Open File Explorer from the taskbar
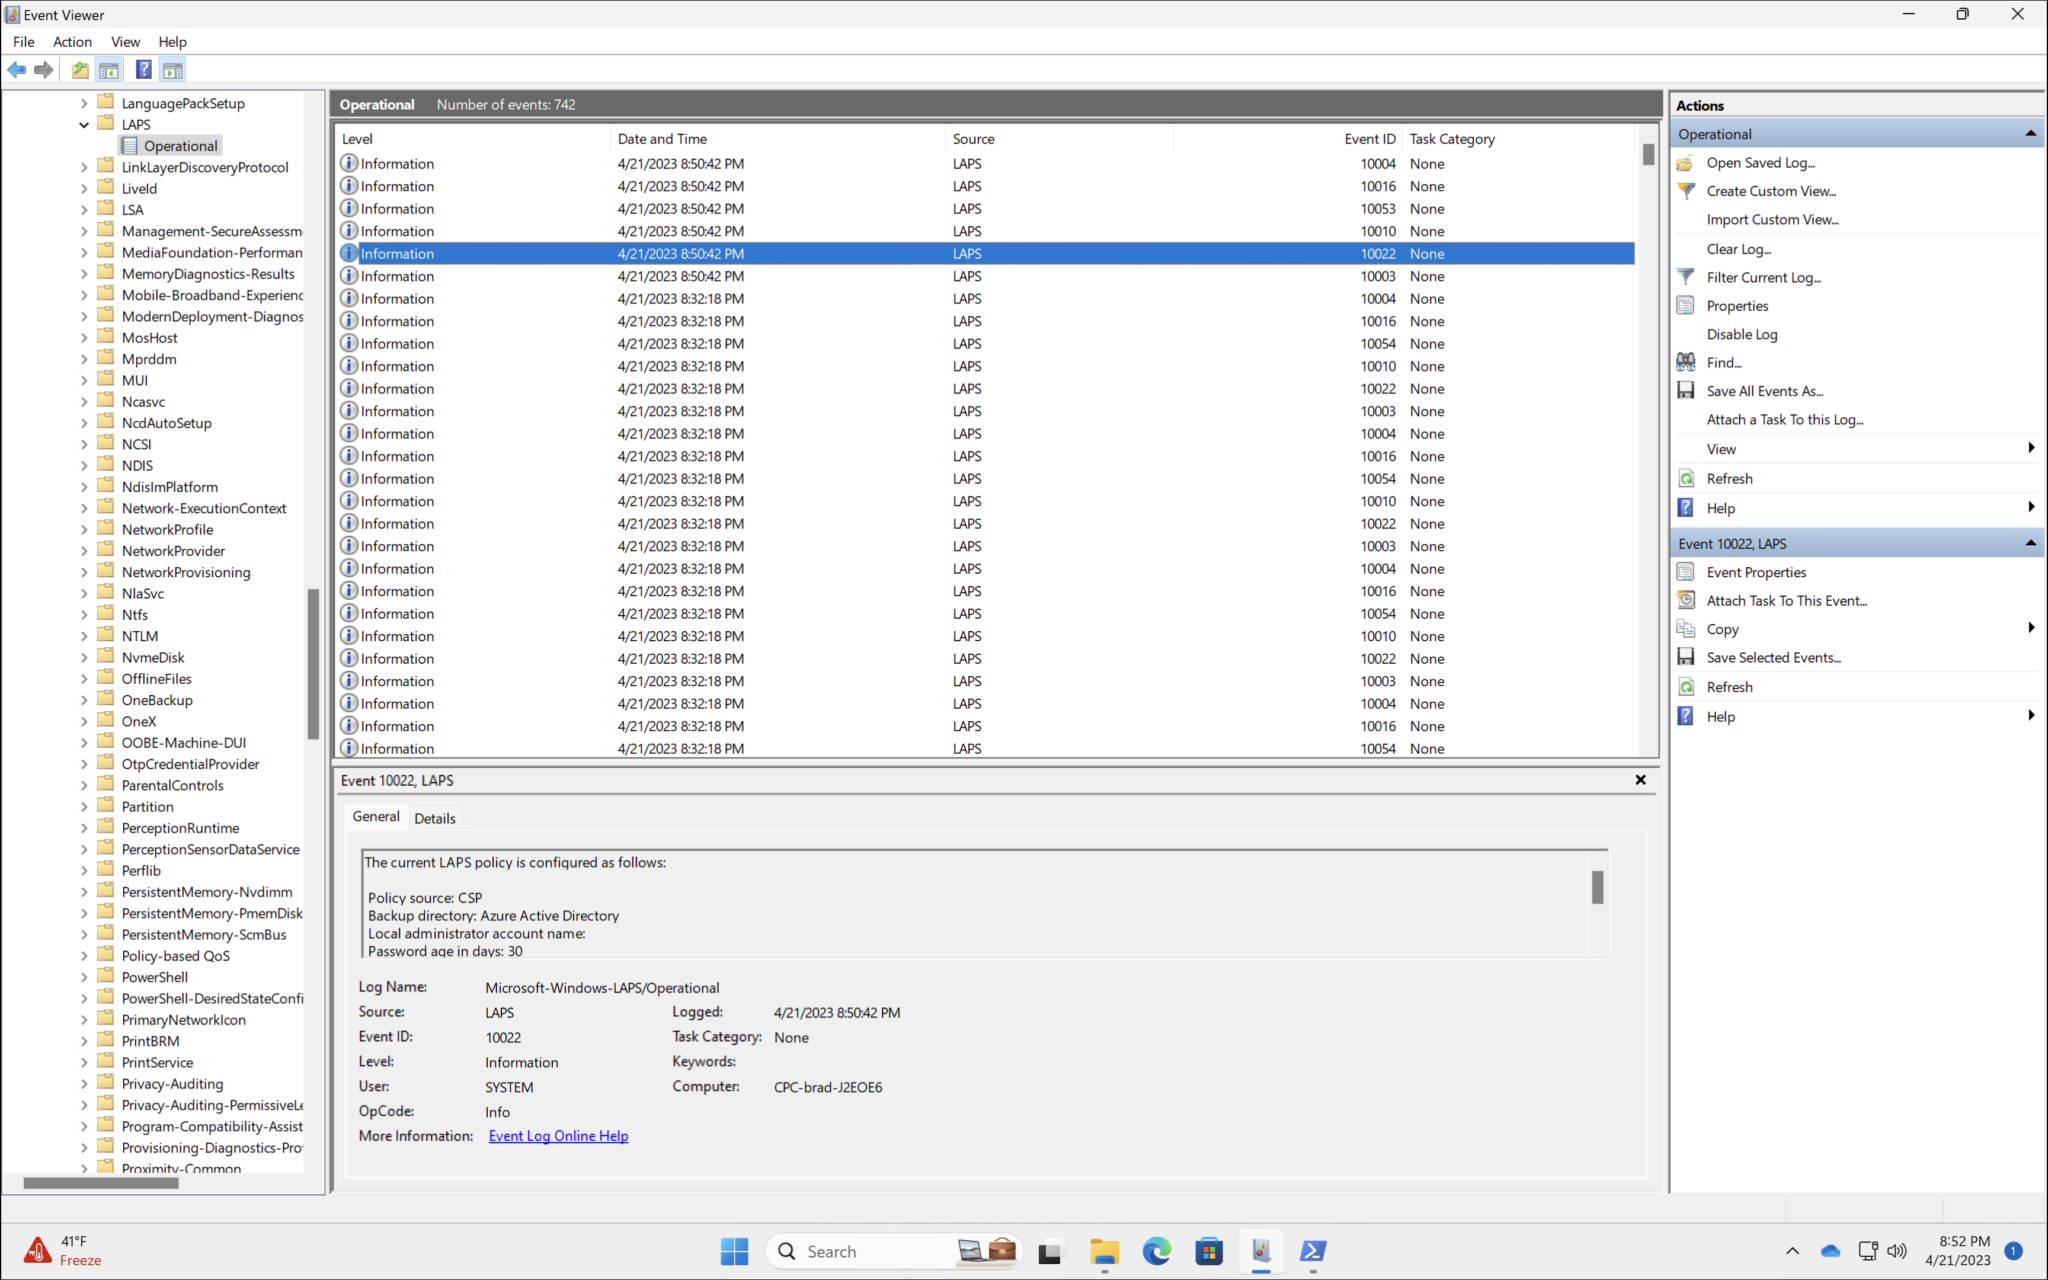The height and width of the screenshot is (1280, 2048). [1104, 1251]
